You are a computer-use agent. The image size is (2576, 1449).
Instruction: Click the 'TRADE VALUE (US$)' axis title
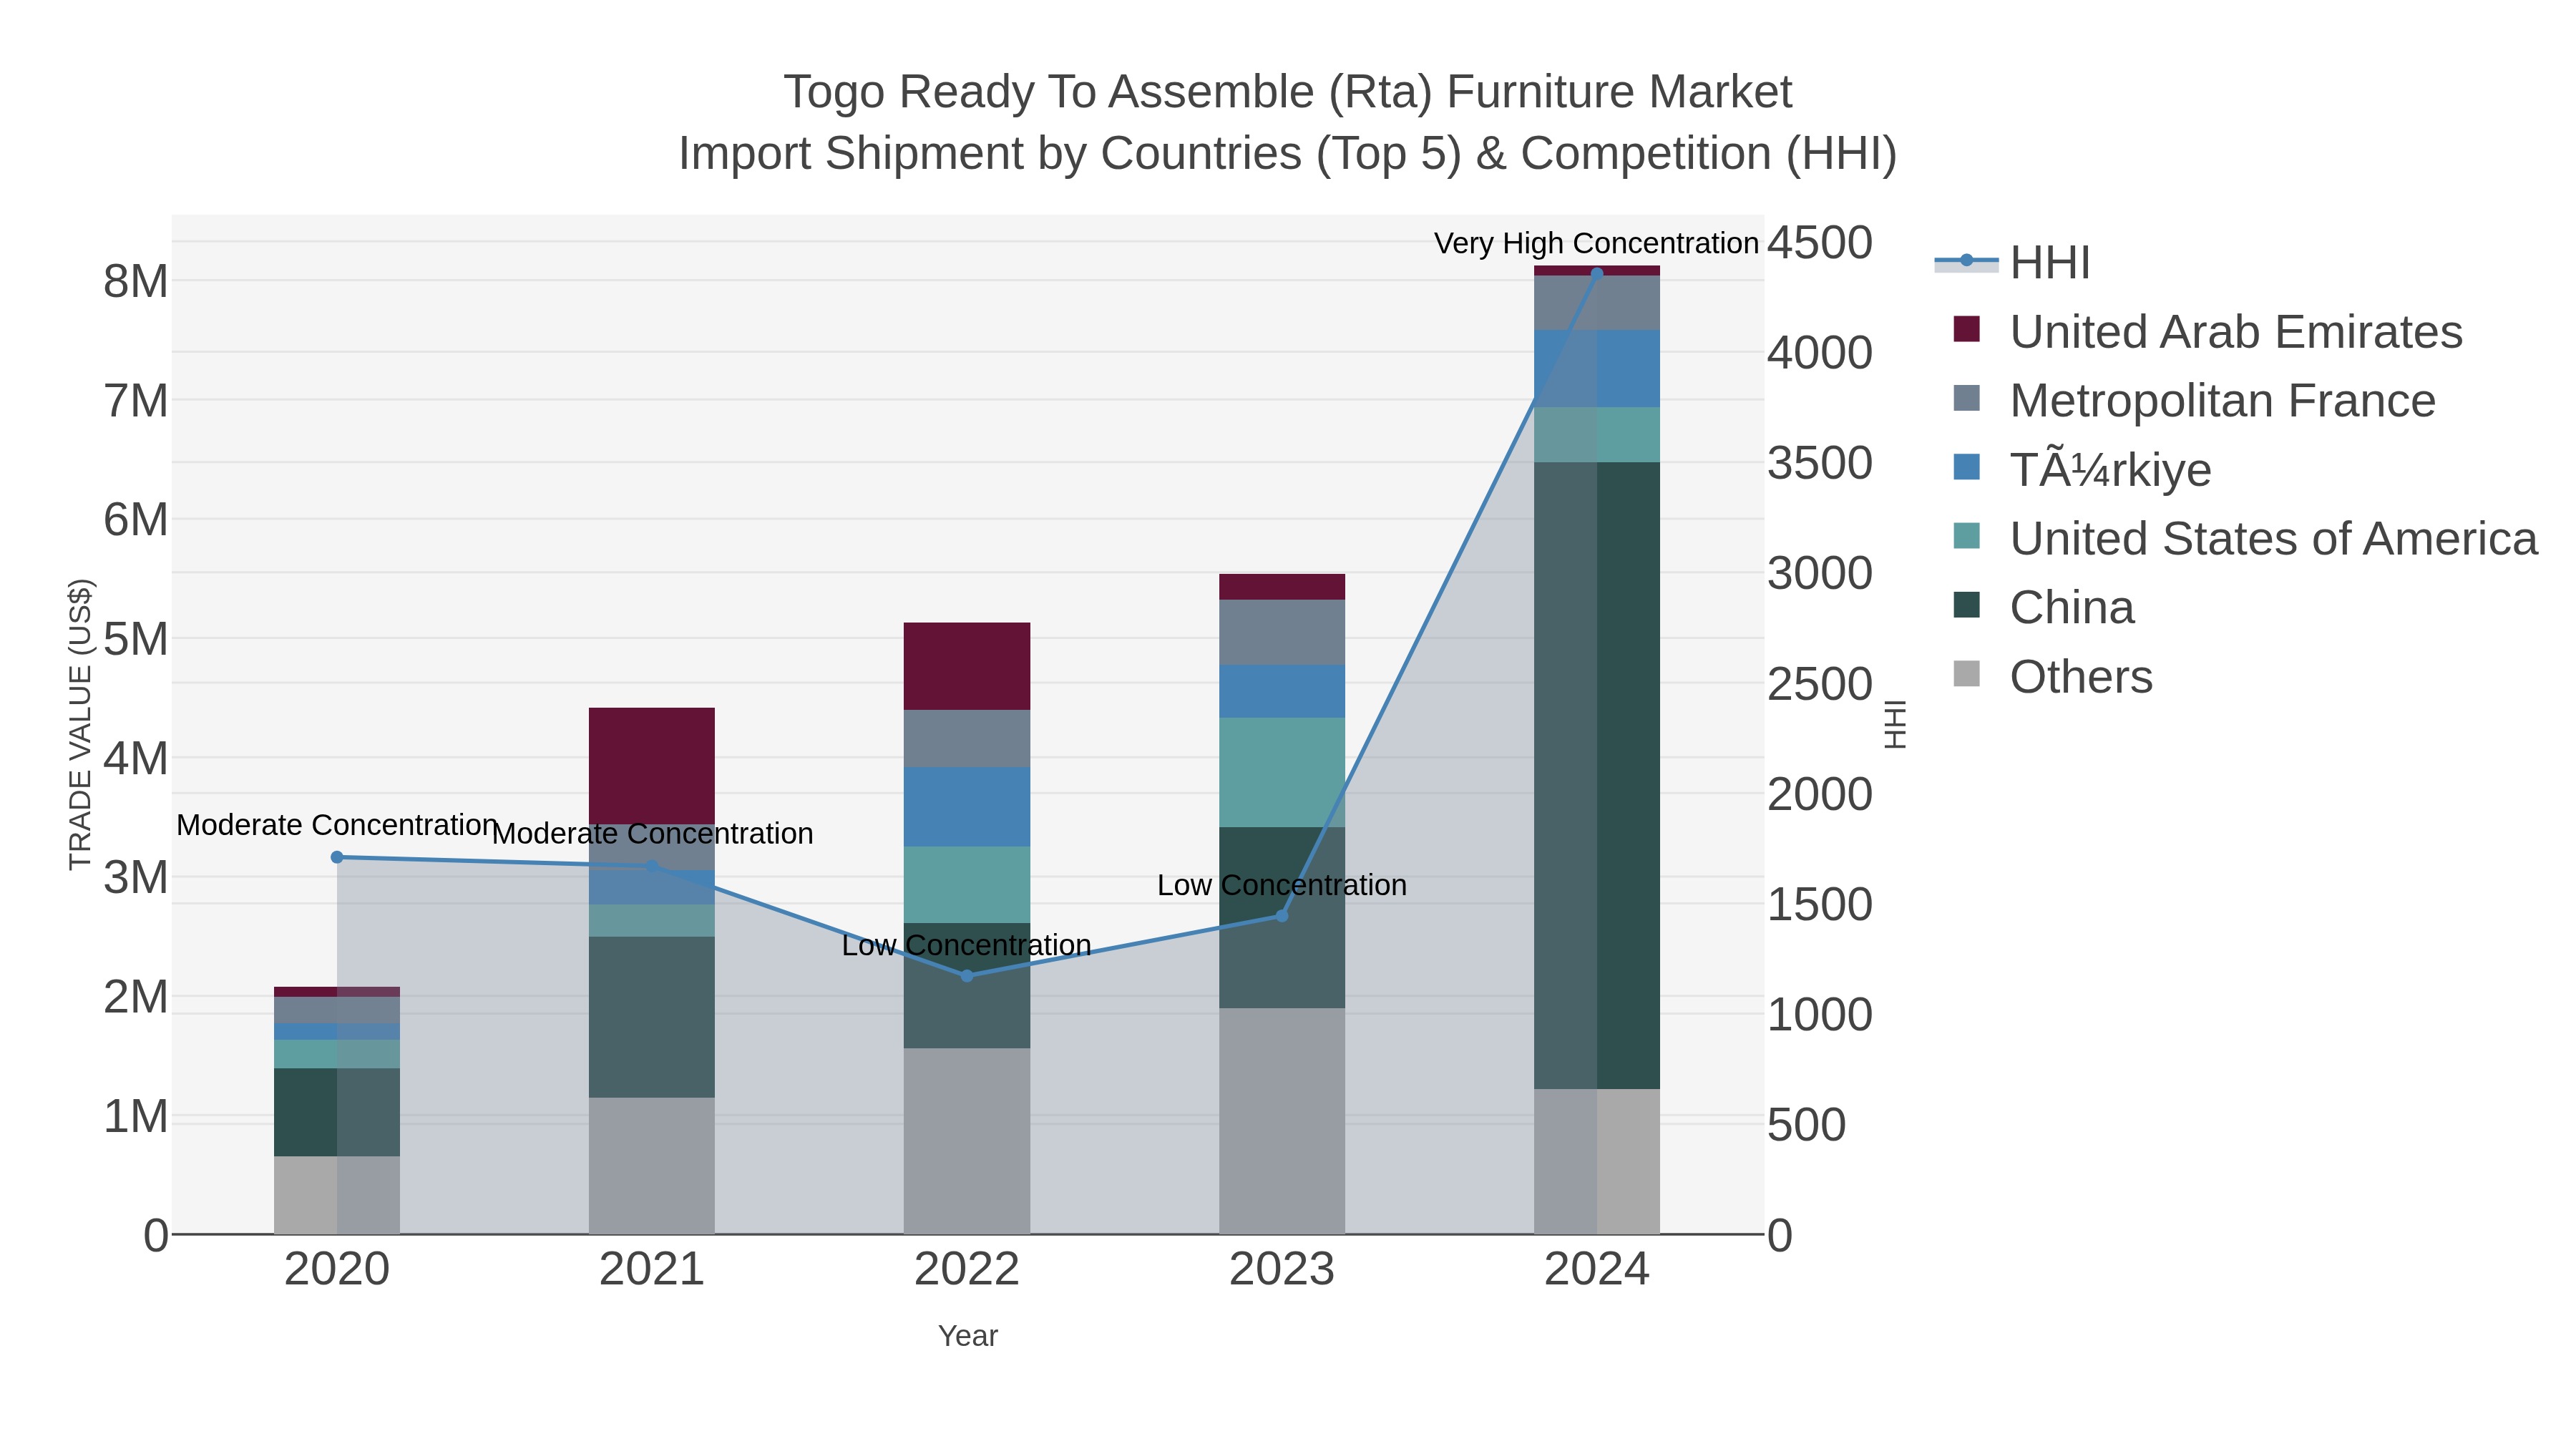(x=80, y=725)
